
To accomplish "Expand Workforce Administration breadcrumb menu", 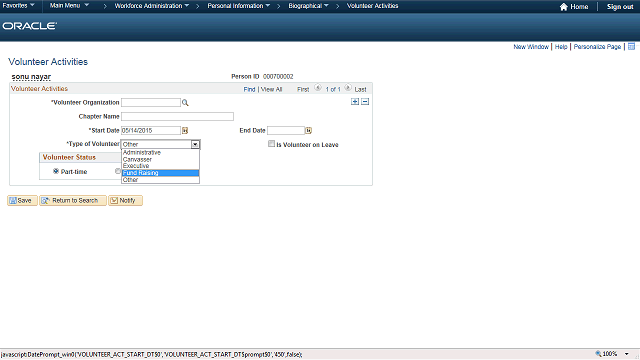I will pos(151,6).
